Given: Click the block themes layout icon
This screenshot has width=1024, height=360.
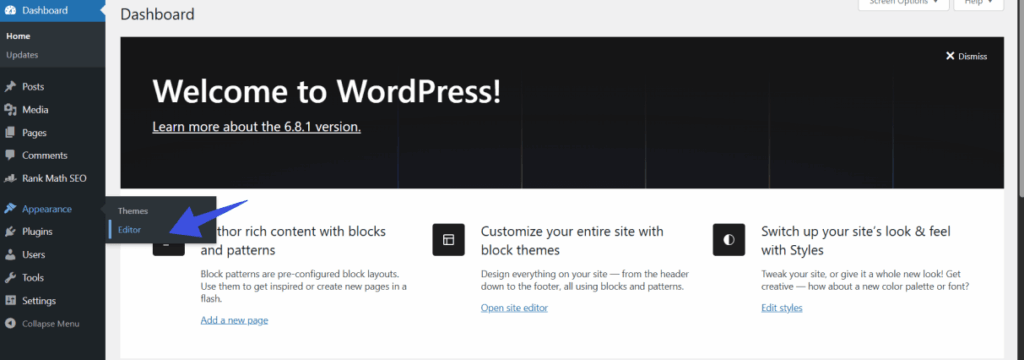Looking at the screenshot, I should click(x=449, y=240).
